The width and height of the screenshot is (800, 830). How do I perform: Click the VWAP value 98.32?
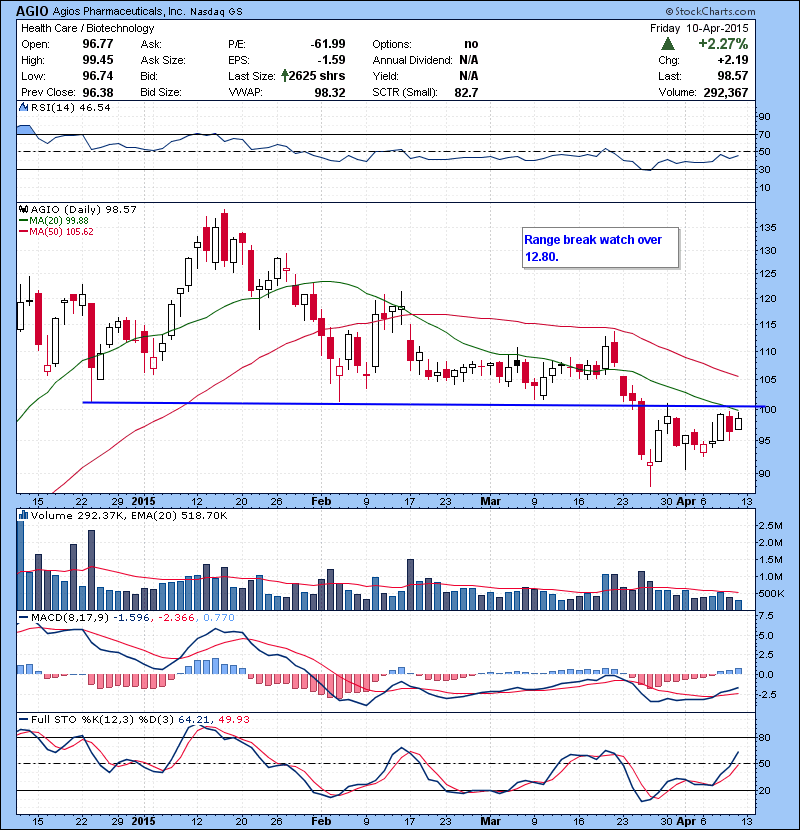330,92
